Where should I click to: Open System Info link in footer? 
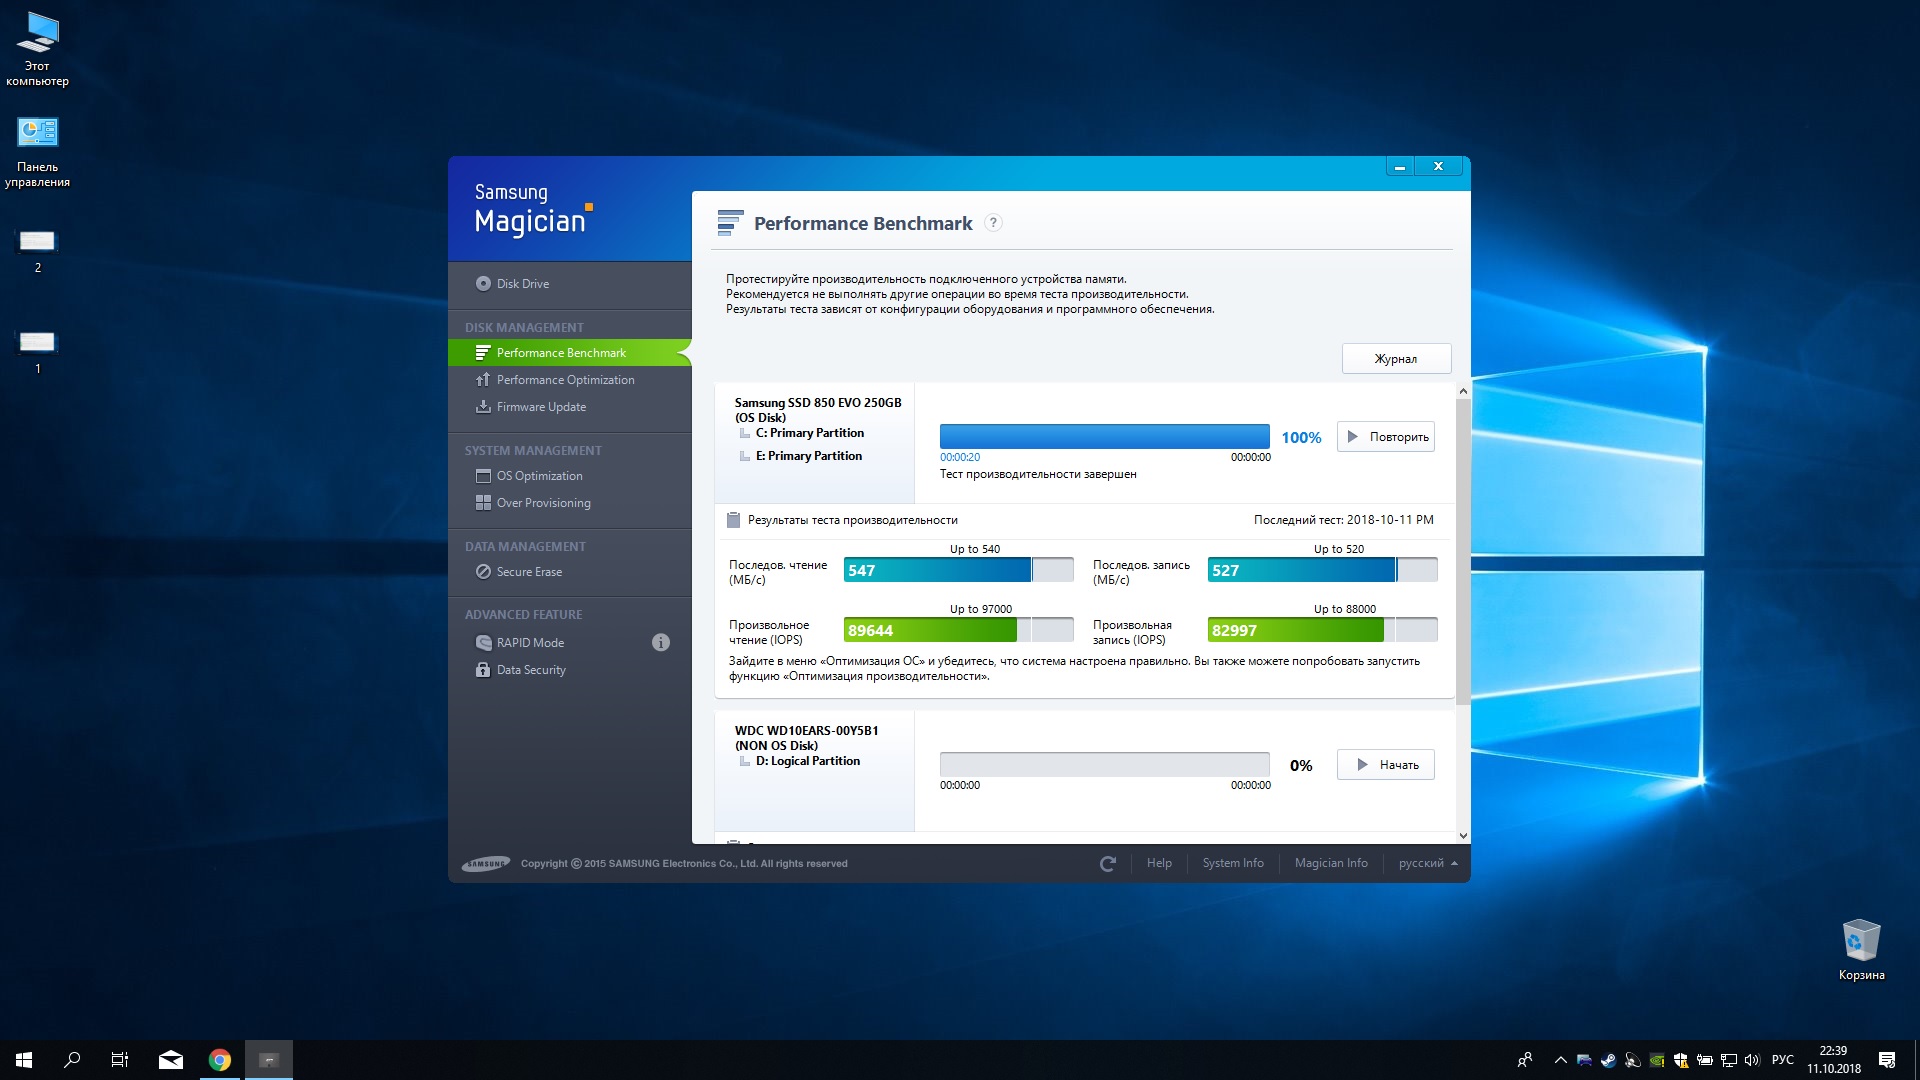pyautogui.click(x=1232, y=863)
